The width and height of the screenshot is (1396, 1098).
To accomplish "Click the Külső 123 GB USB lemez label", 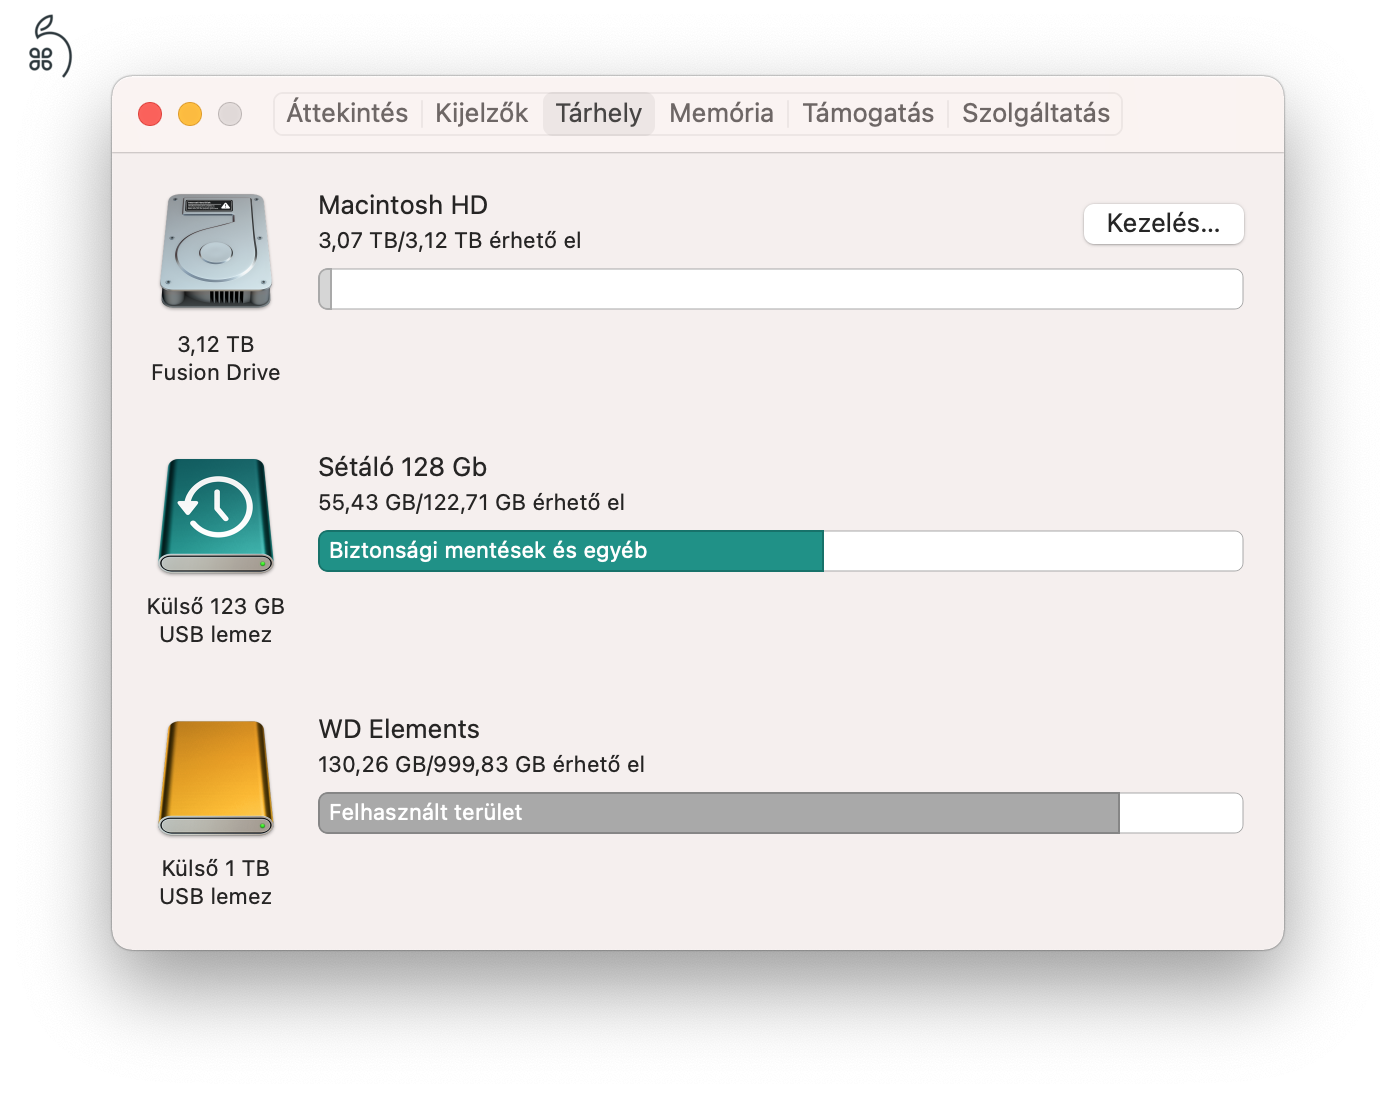I will pos(216,620).
